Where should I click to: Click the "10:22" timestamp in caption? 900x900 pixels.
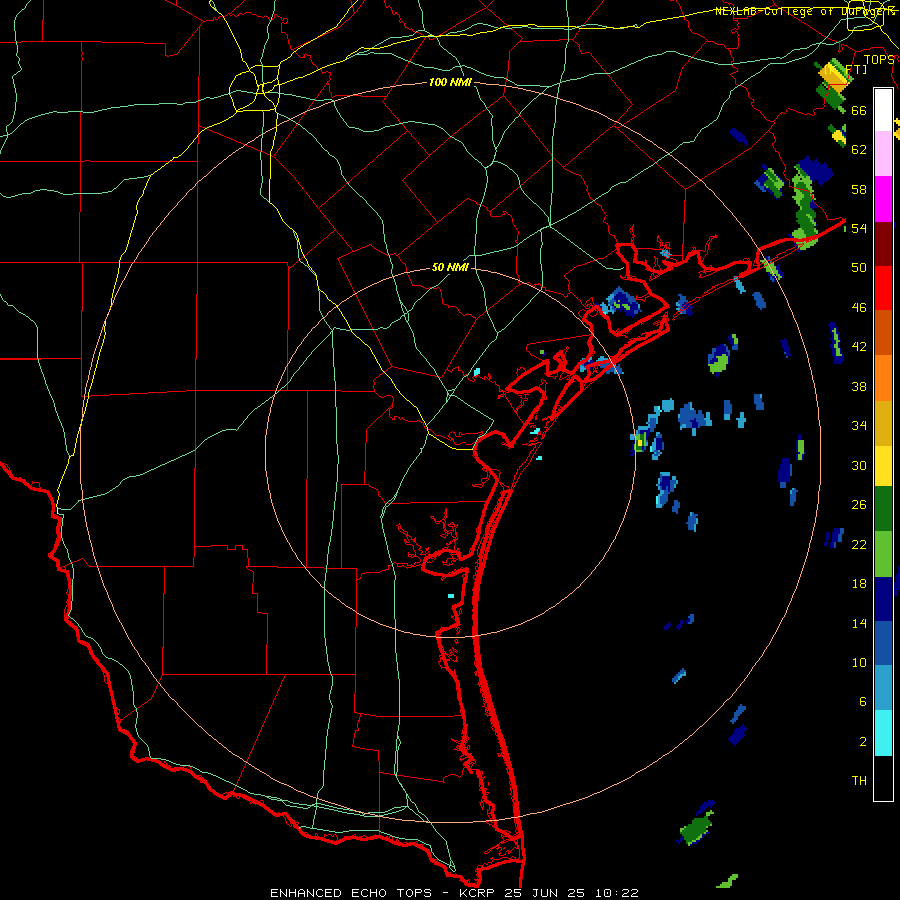pos(617,893)
